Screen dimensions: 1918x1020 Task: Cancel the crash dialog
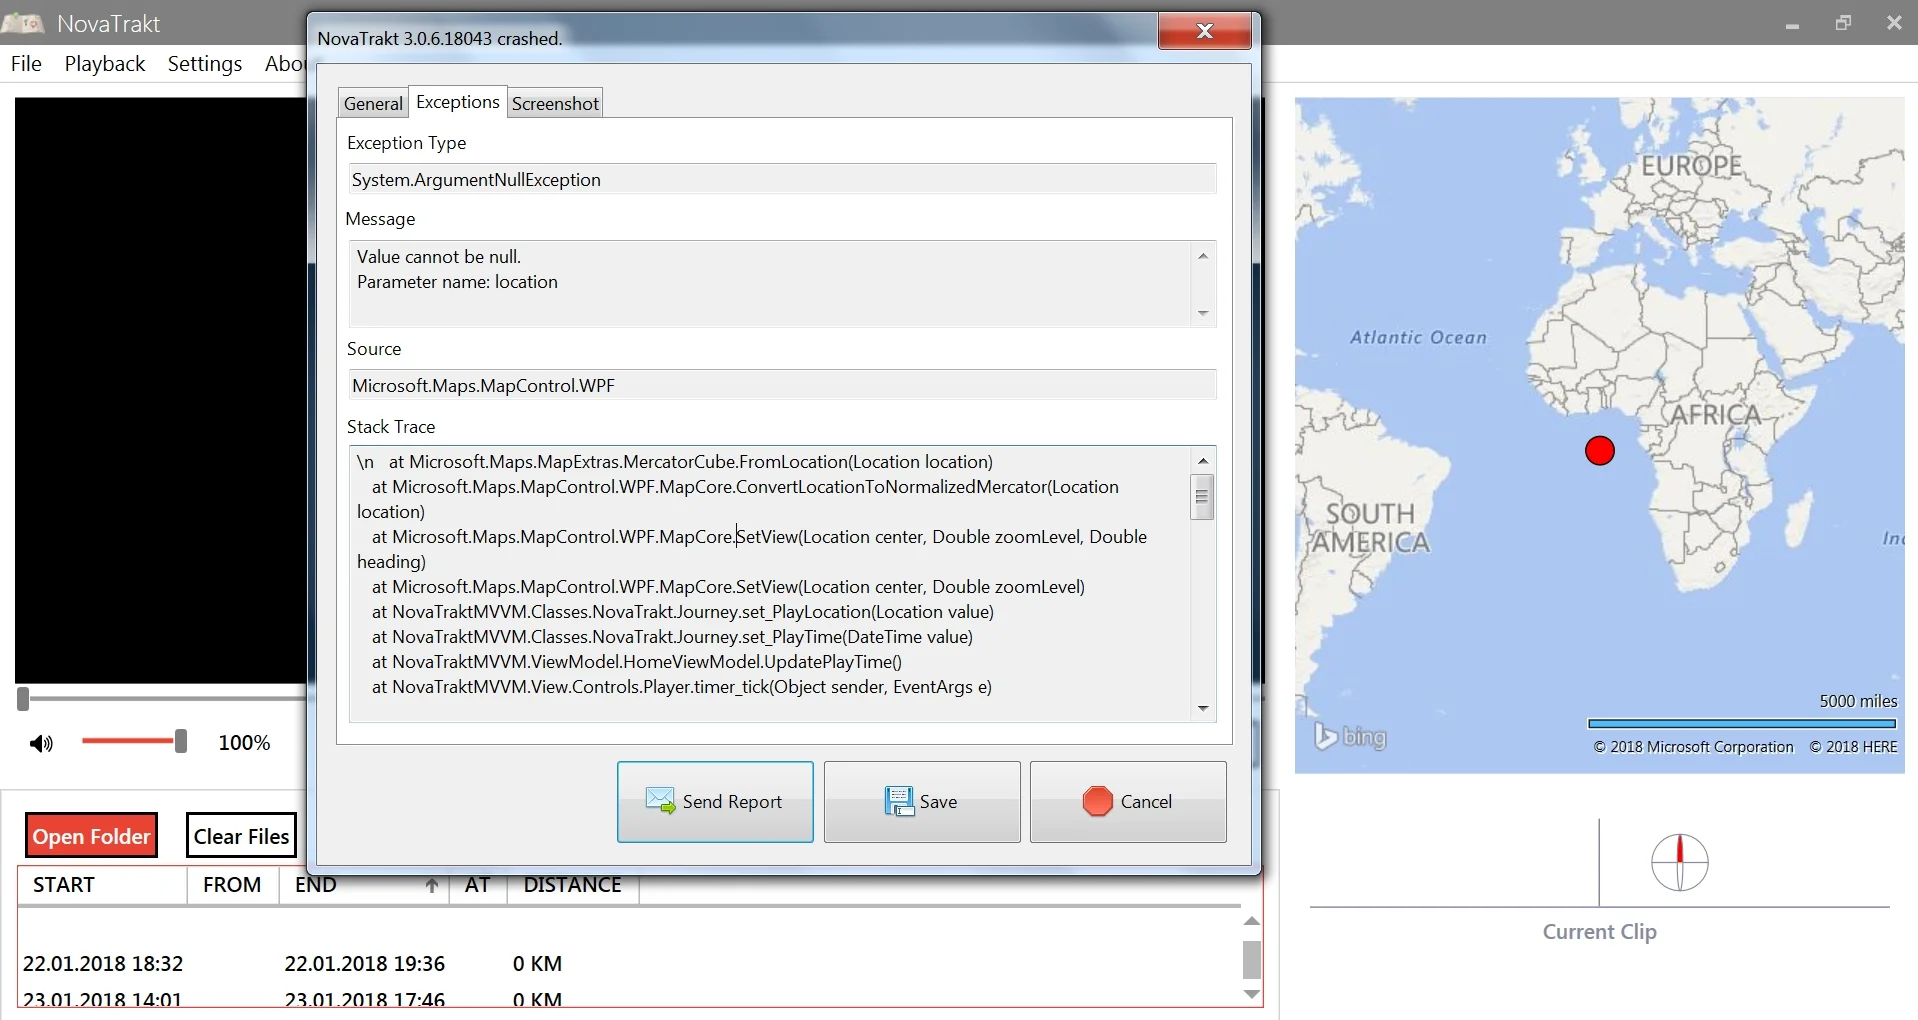(x=1127, y=802)
